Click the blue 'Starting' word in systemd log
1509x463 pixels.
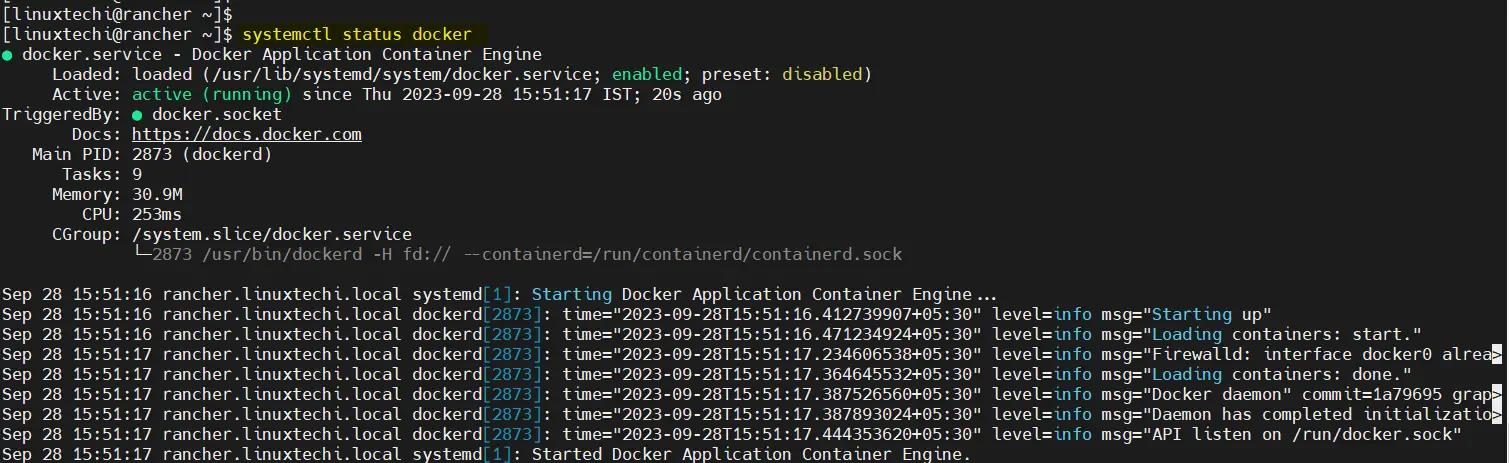(x=571, y=294)
